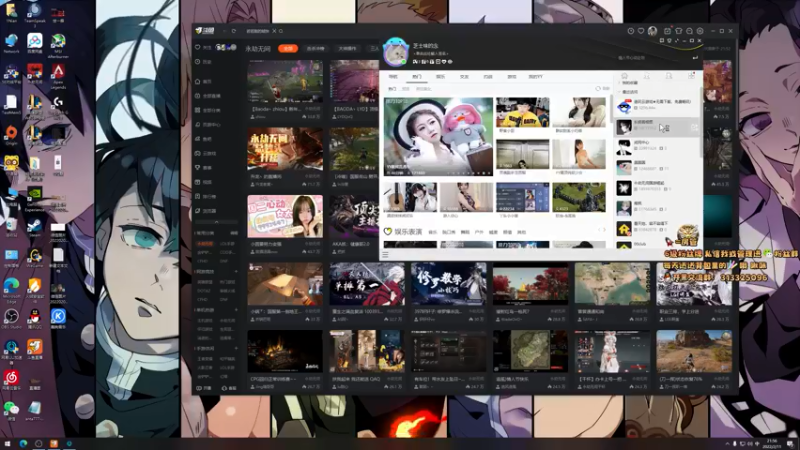
Task: Open the contacts person icon in YY's right panel
Action: 646,76
